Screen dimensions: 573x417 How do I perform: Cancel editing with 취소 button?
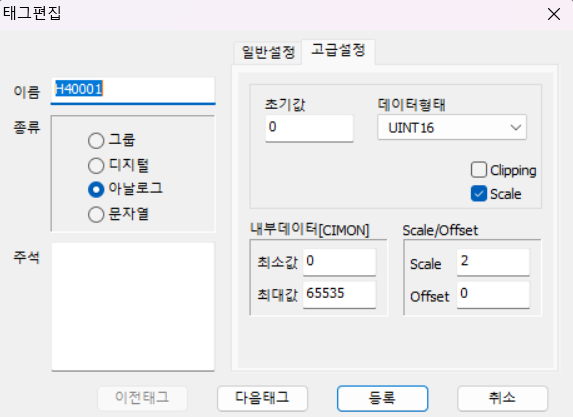[x=502, y=398]
